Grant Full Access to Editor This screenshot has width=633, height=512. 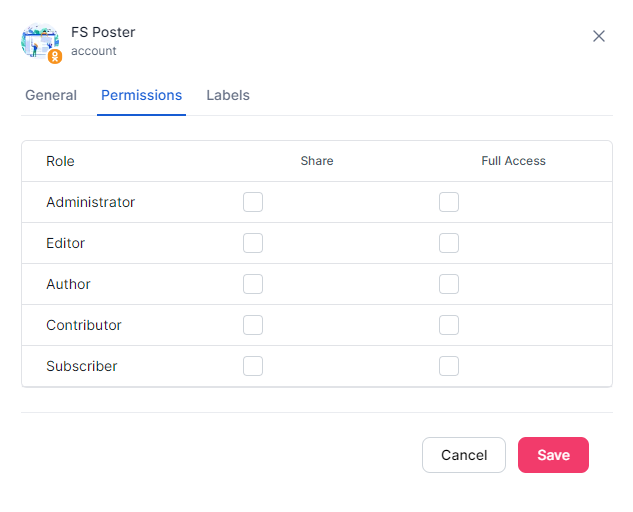click(449, 243)
